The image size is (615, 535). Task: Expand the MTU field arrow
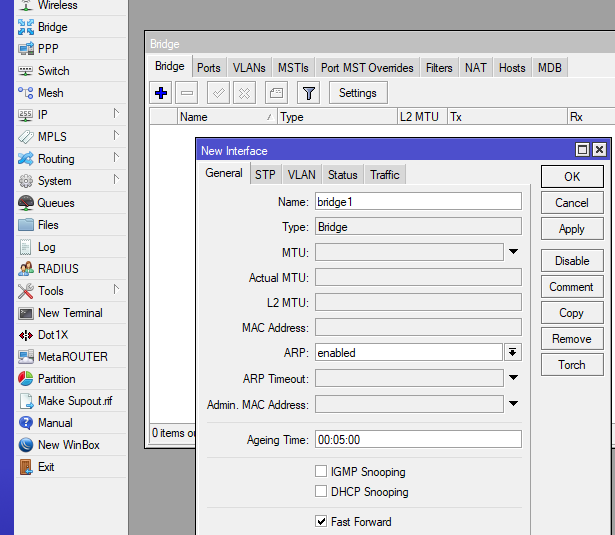click(x=513, y=252)
